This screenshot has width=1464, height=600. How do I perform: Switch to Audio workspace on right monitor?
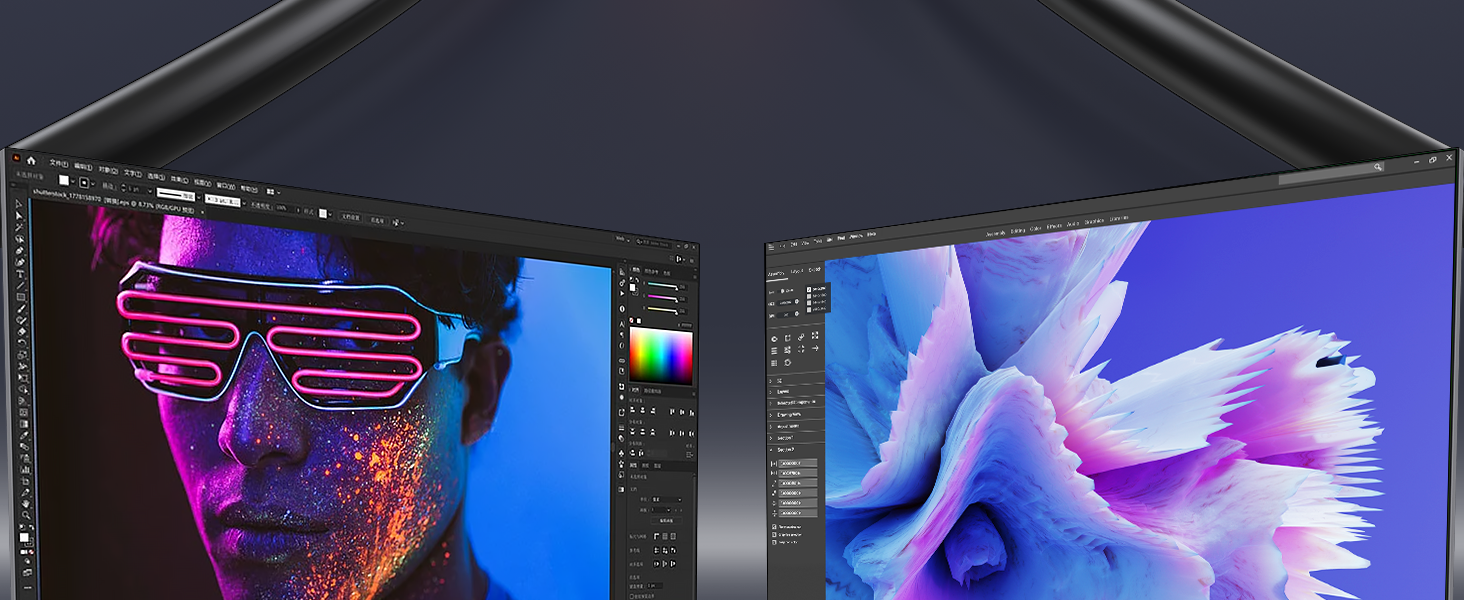pyautogui.click(x=1073, y=224)
